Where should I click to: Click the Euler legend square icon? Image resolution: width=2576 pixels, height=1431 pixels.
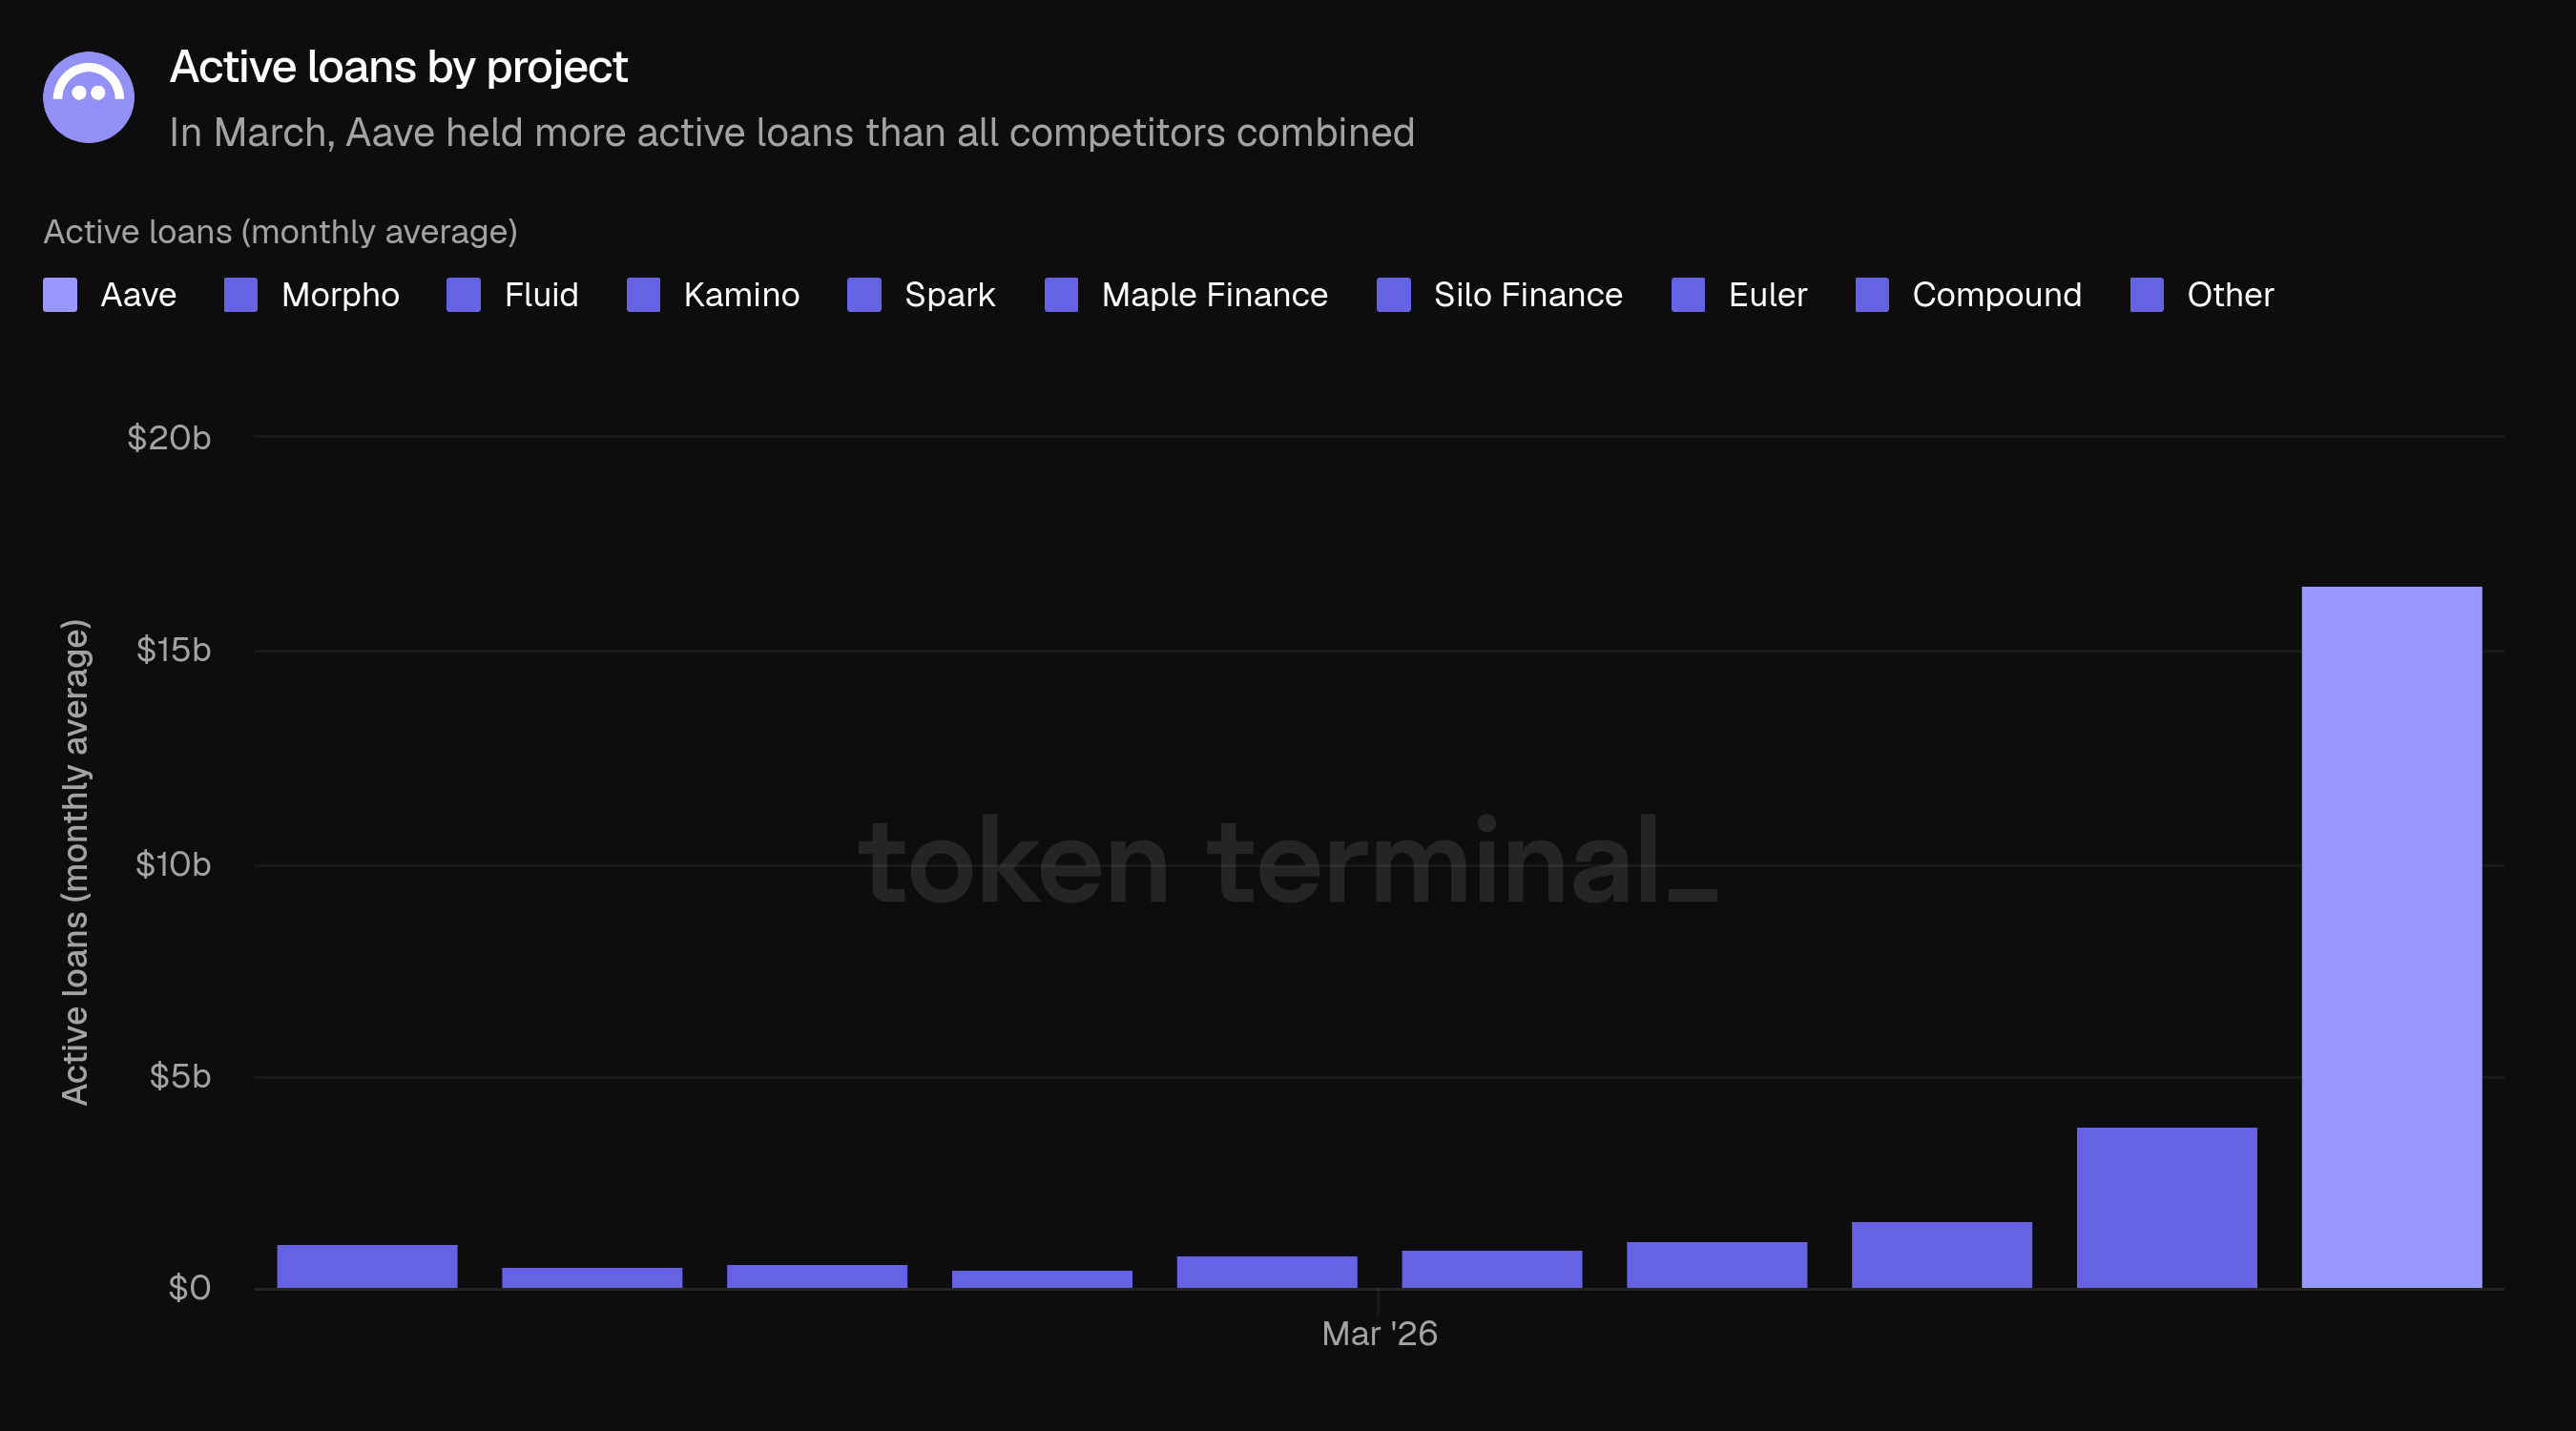click(x=1689, y=295)
